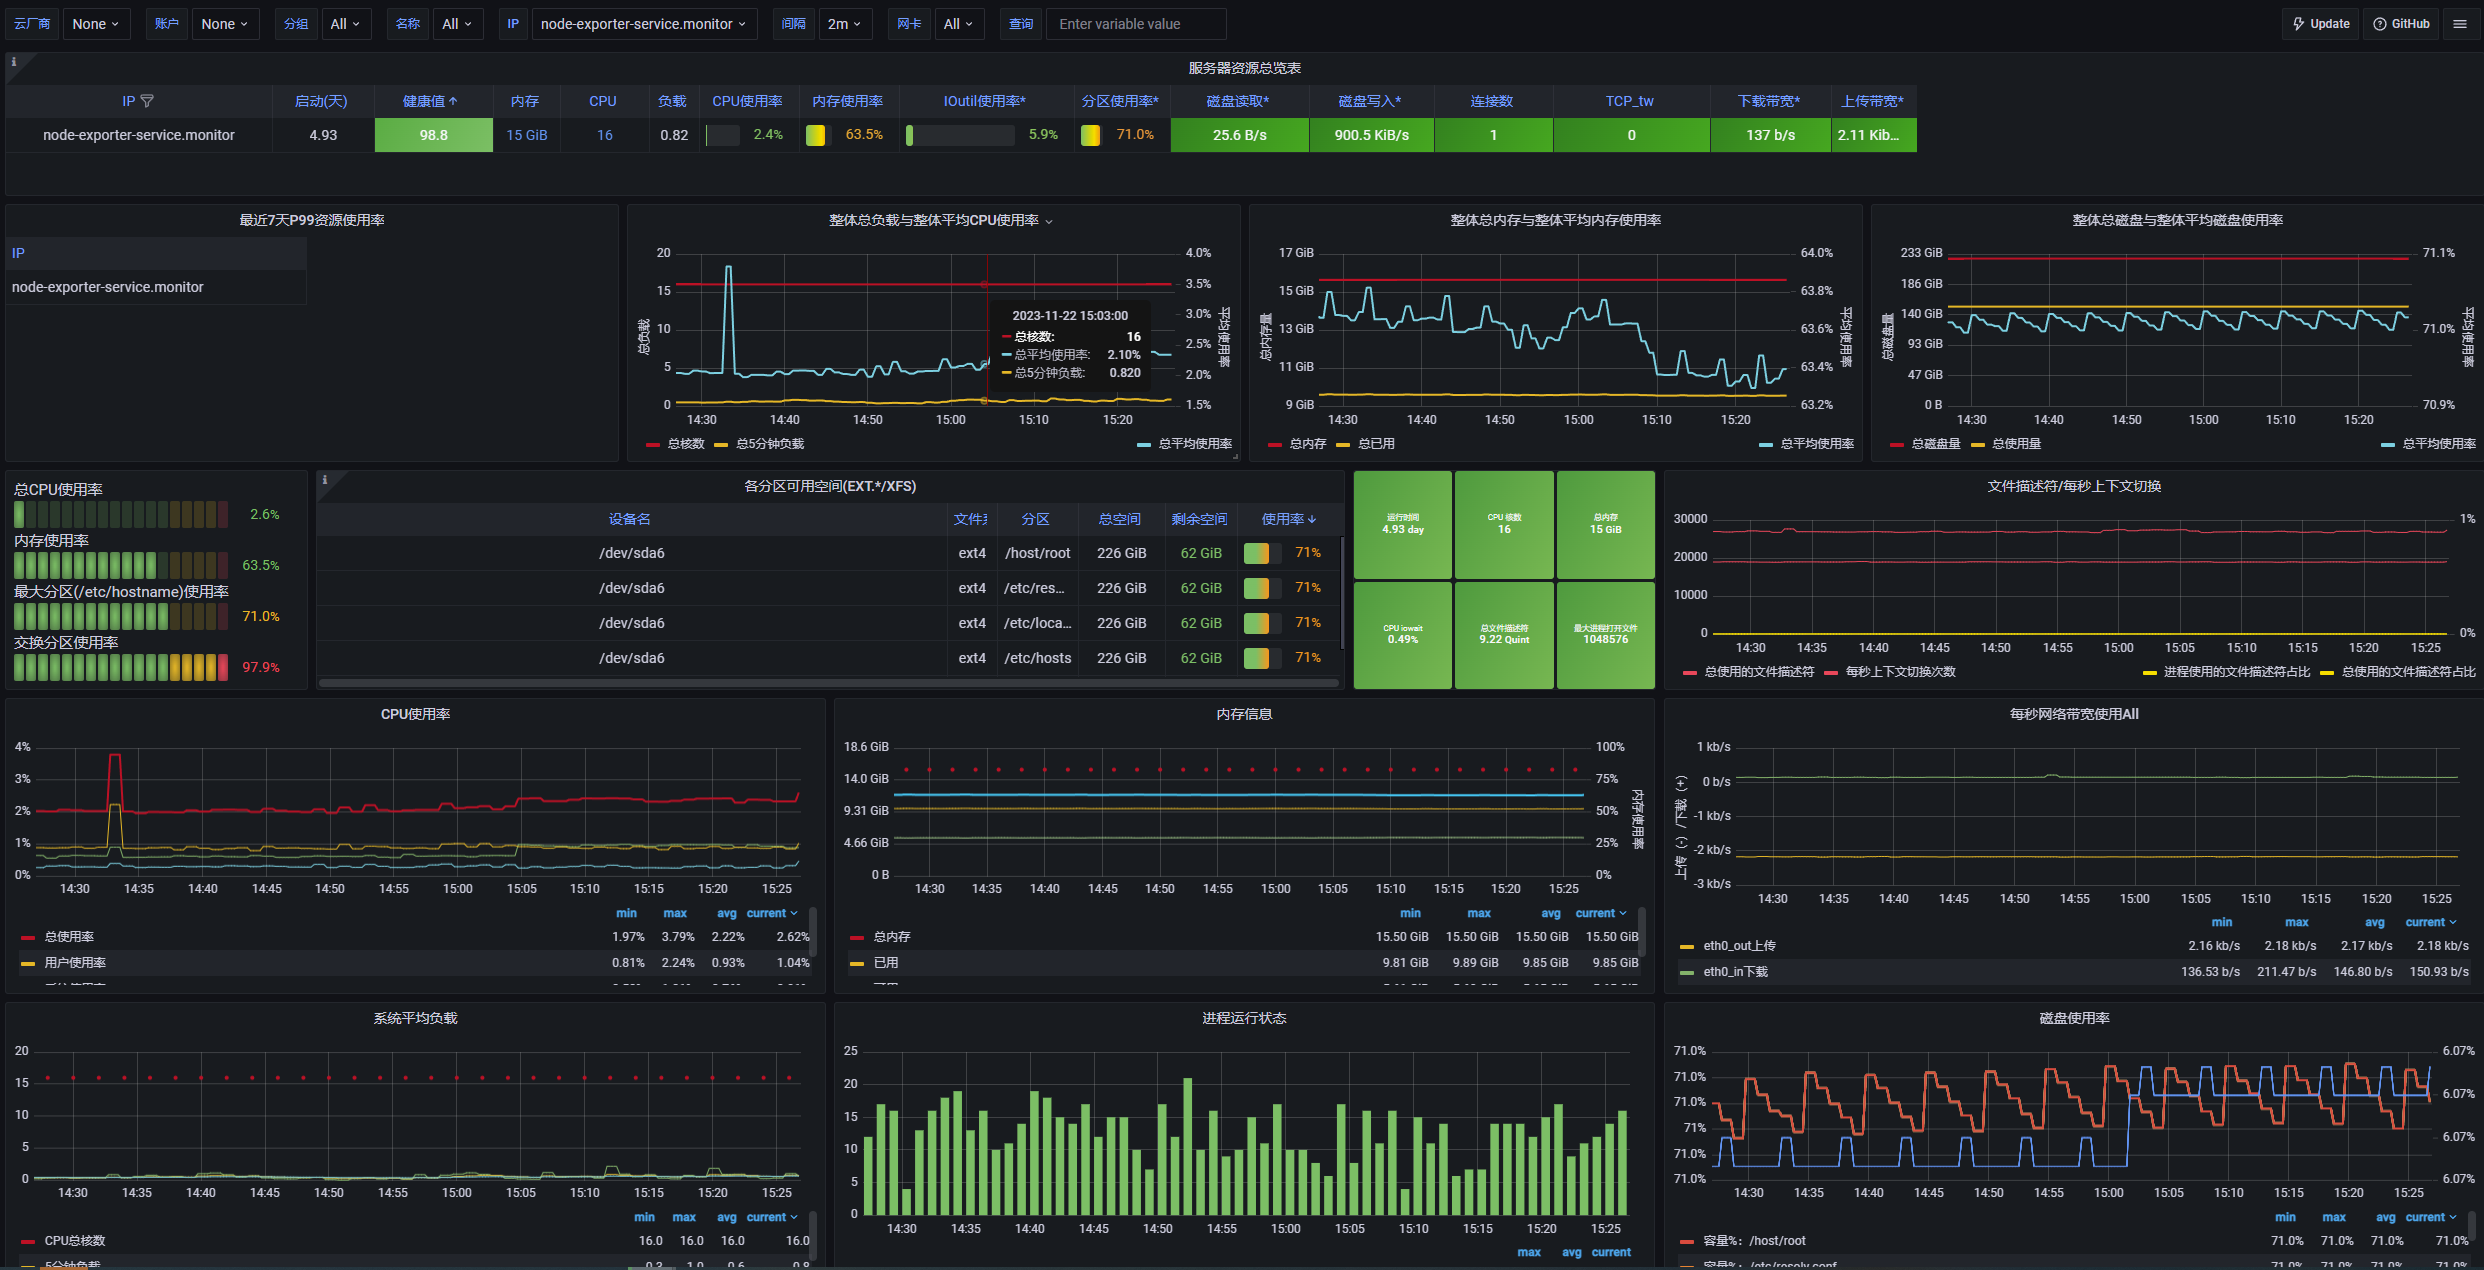Screen dimensions: 2484x1270
Task: Click the 查询 variable value input field
Action: 1135,24
